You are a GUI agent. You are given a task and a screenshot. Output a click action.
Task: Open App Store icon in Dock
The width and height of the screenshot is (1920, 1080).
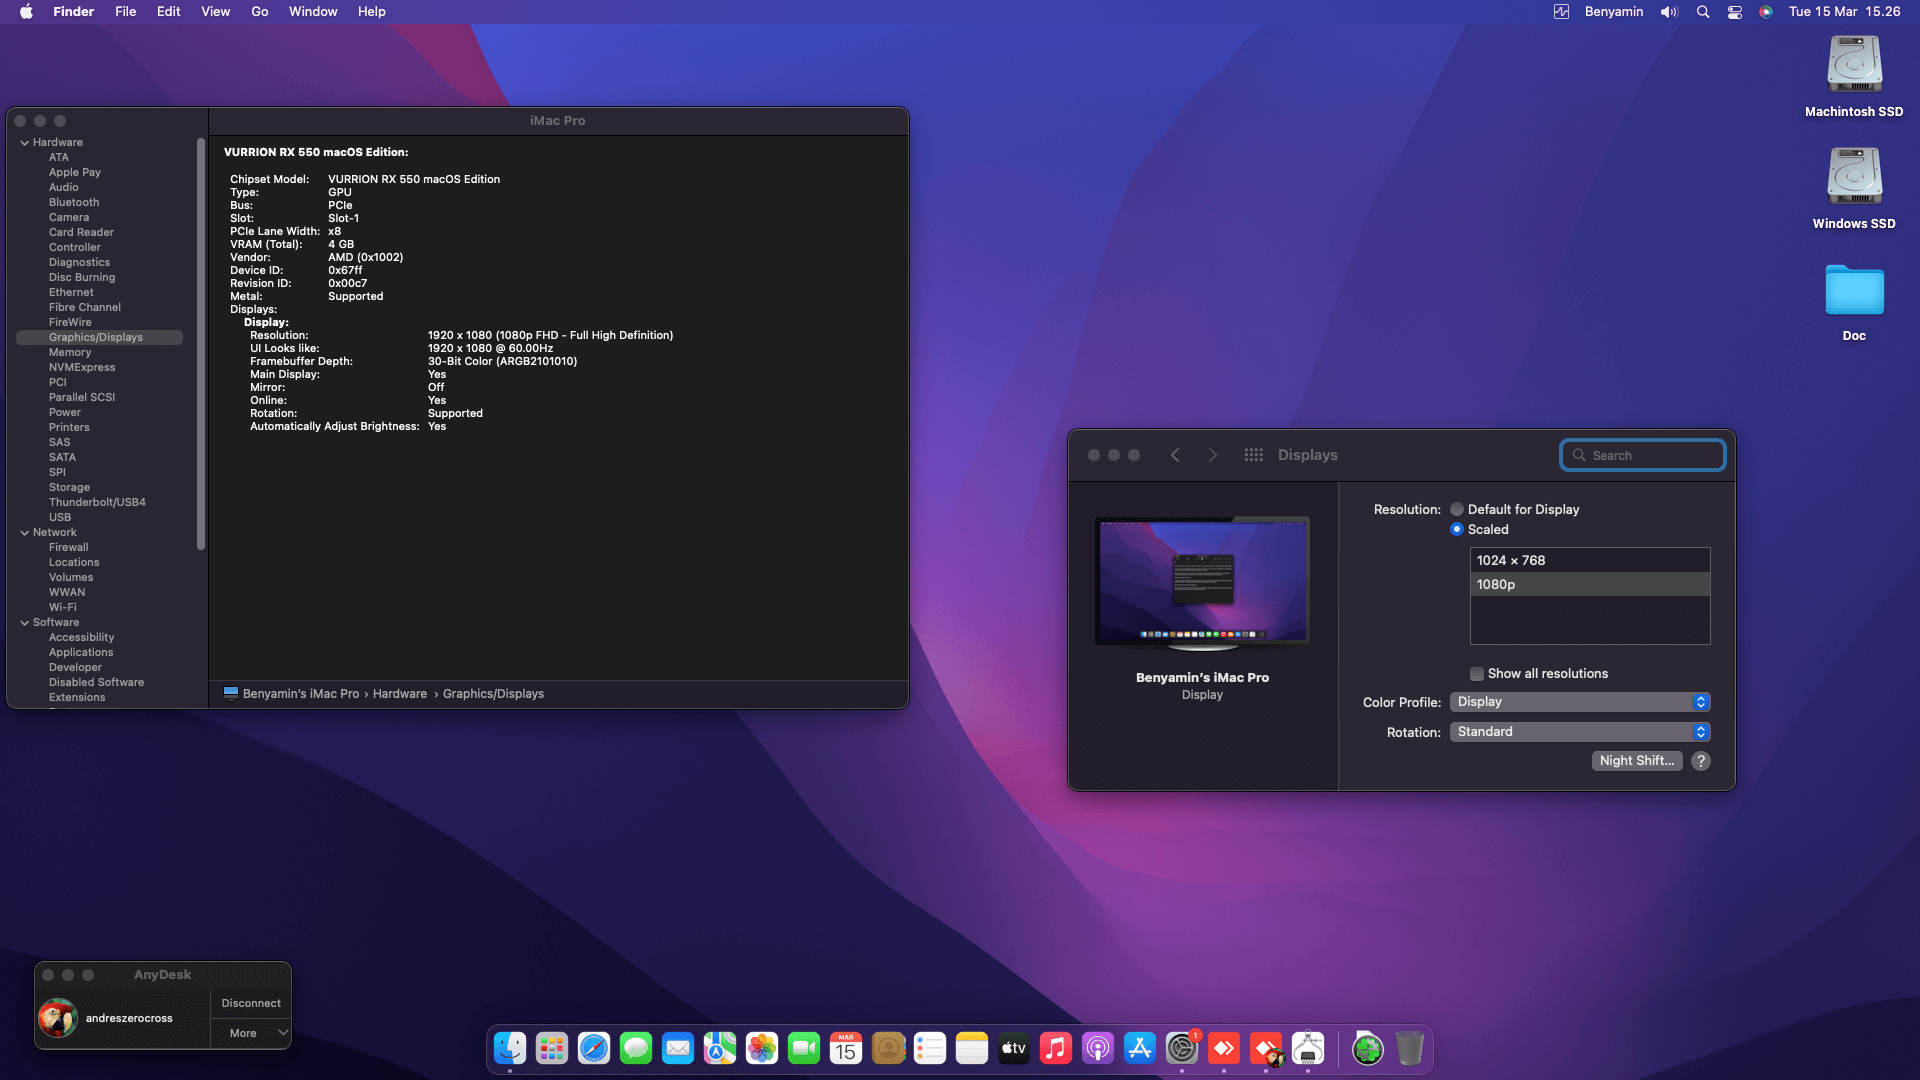(1140, 1048)
